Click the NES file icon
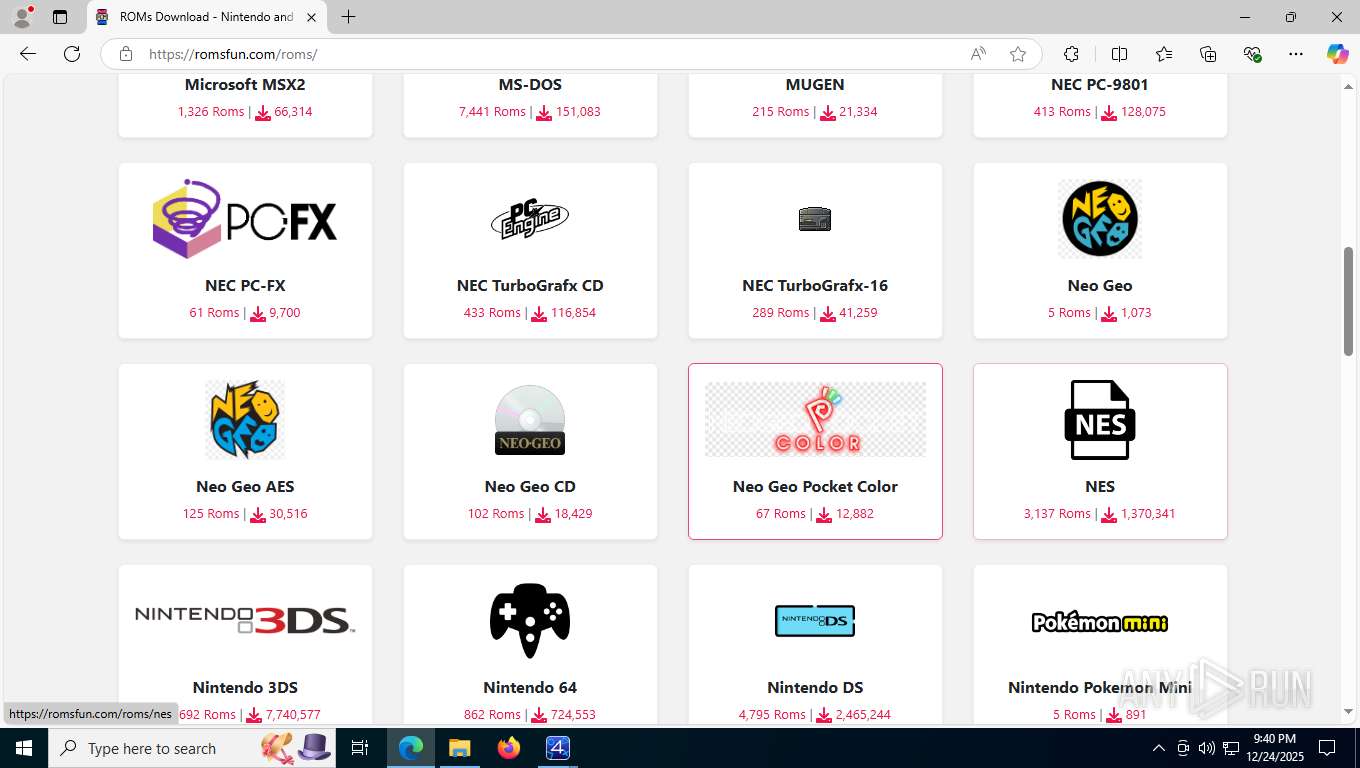This screenshot has width=1360, height=768. (1100, 420)
